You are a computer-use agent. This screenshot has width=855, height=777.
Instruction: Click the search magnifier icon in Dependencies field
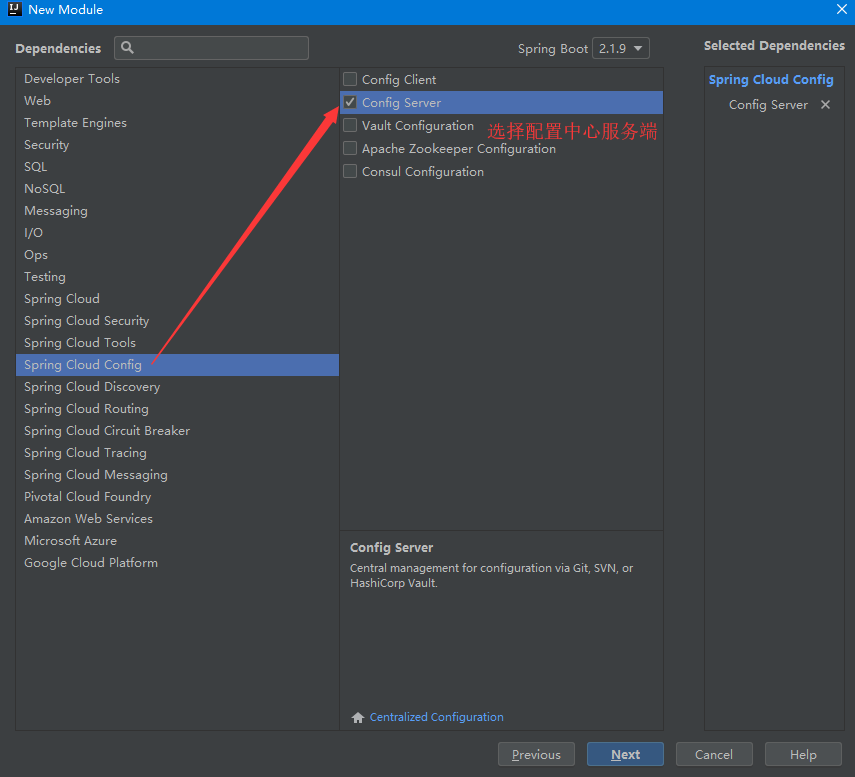127,47
